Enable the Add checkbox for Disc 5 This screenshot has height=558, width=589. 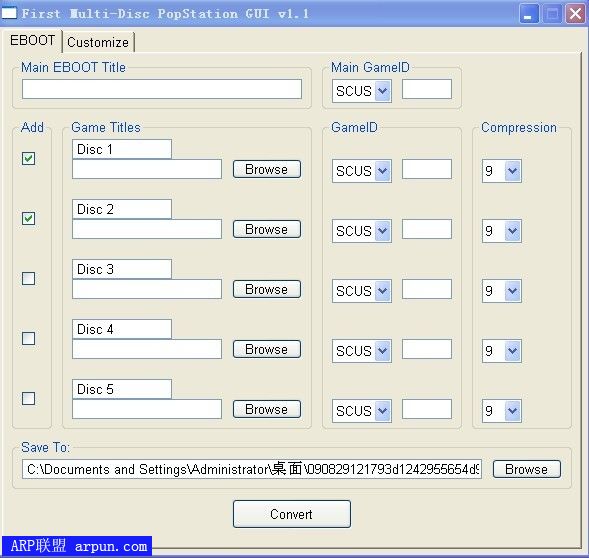(29, 398)
